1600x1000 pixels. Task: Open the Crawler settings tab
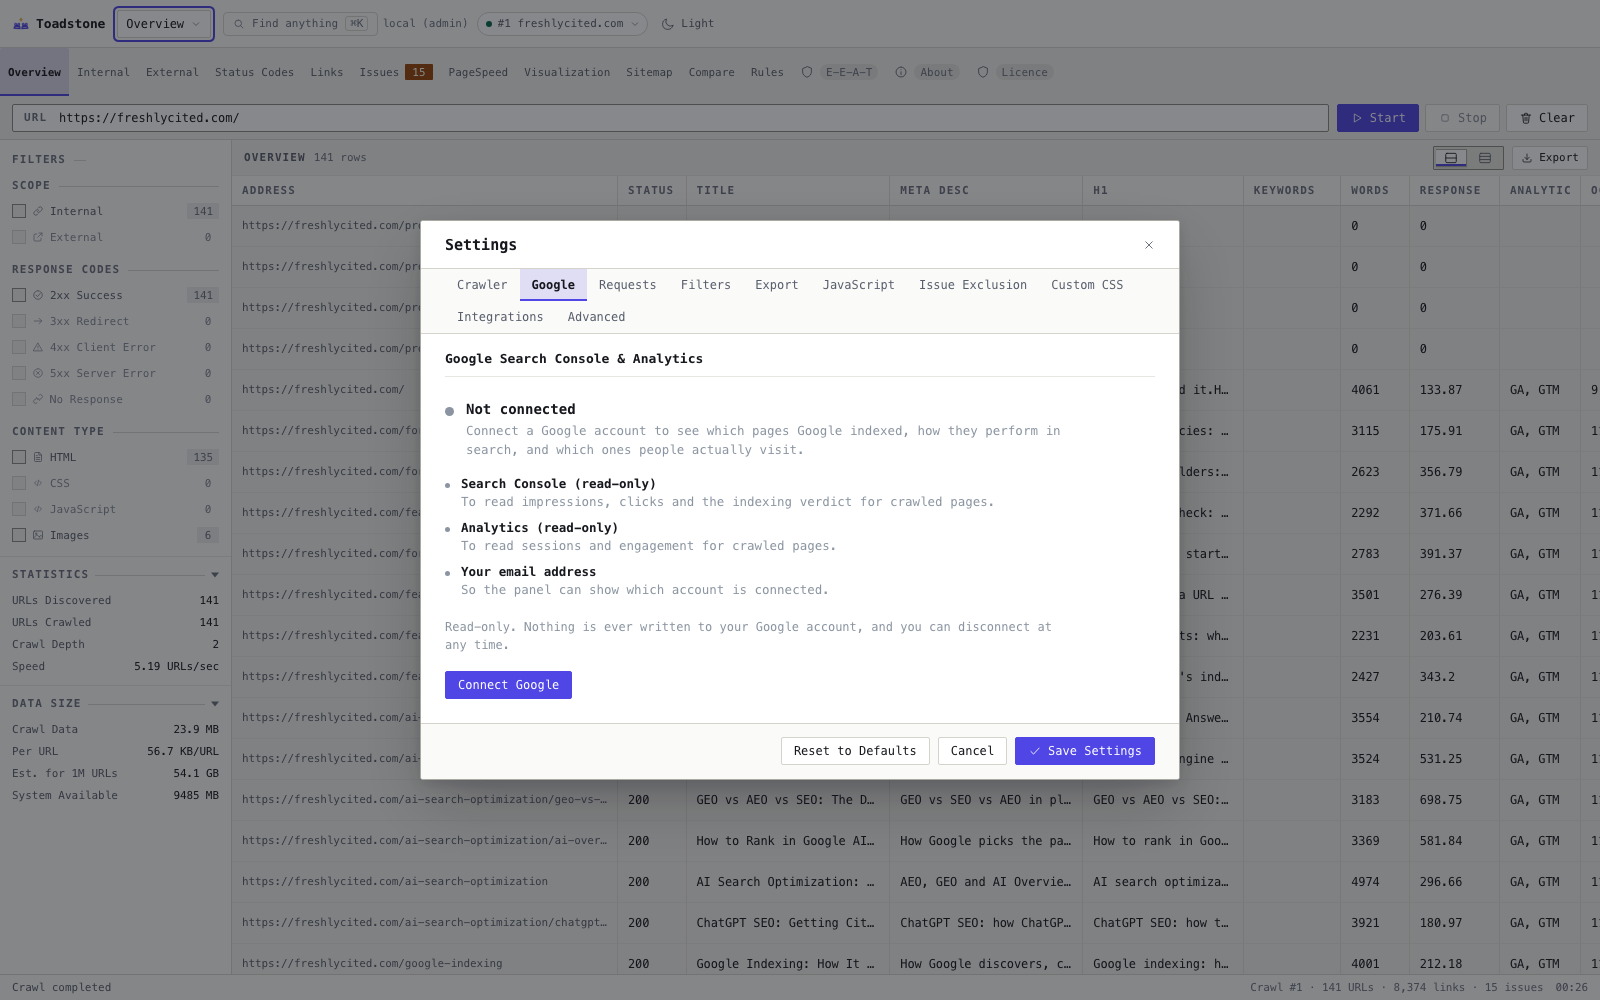point(482,285)
